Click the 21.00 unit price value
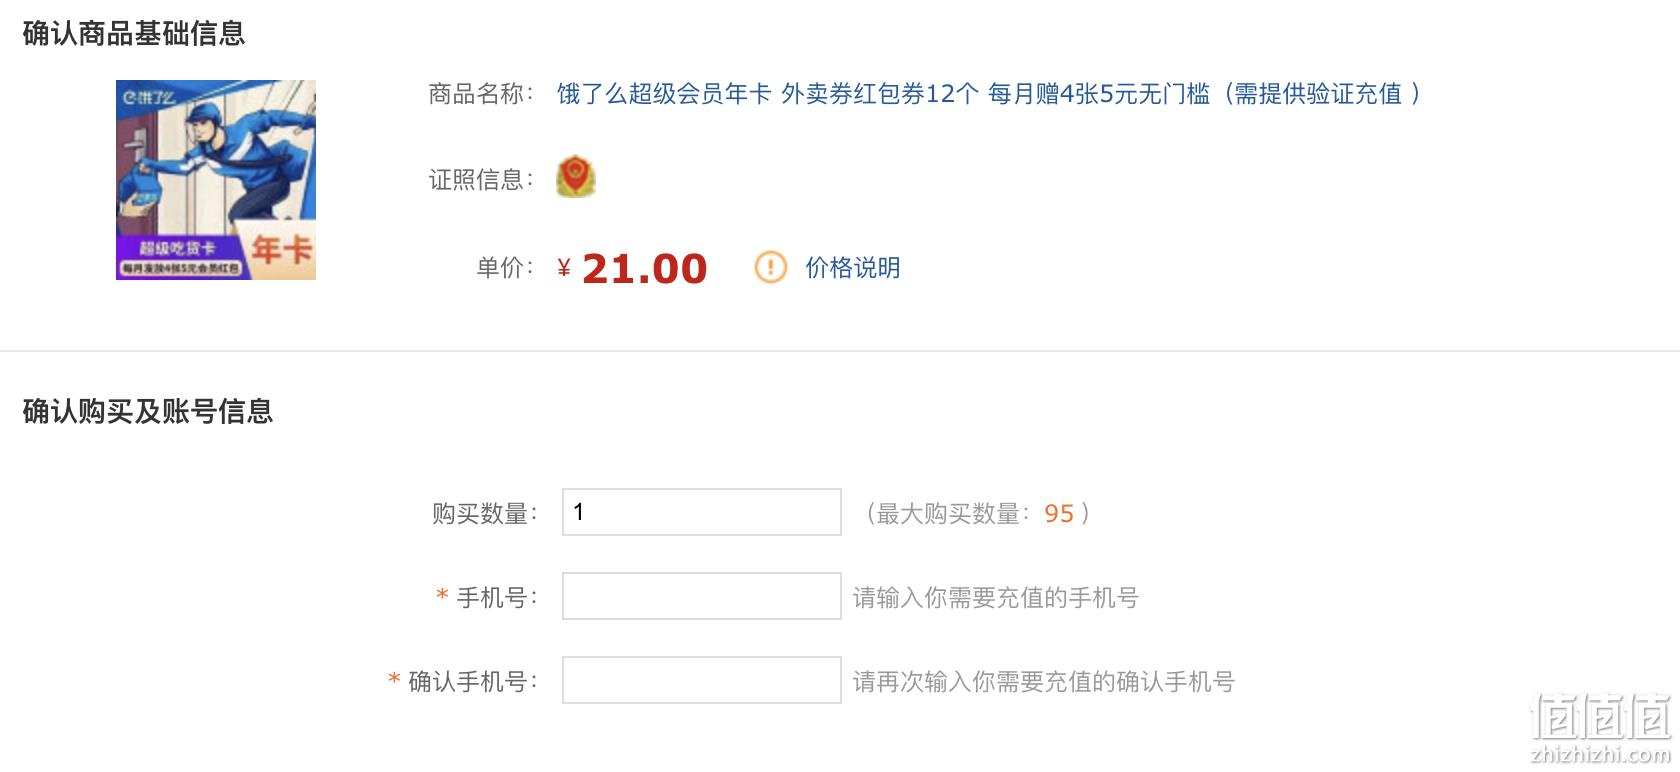This screenshot has height=772, width=1680. [645, 268]
